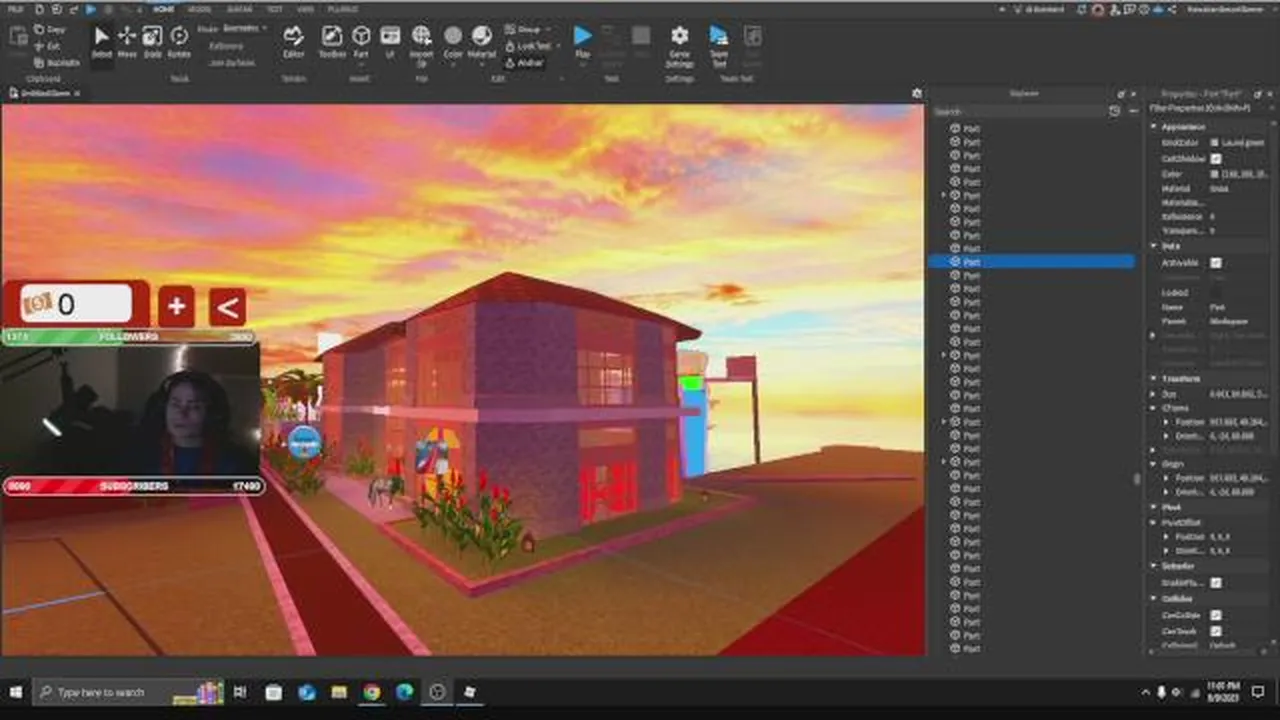Screen dimensions: 1280x720
Task: Select the Select tool in the ribbon
Action: [101, 41]
